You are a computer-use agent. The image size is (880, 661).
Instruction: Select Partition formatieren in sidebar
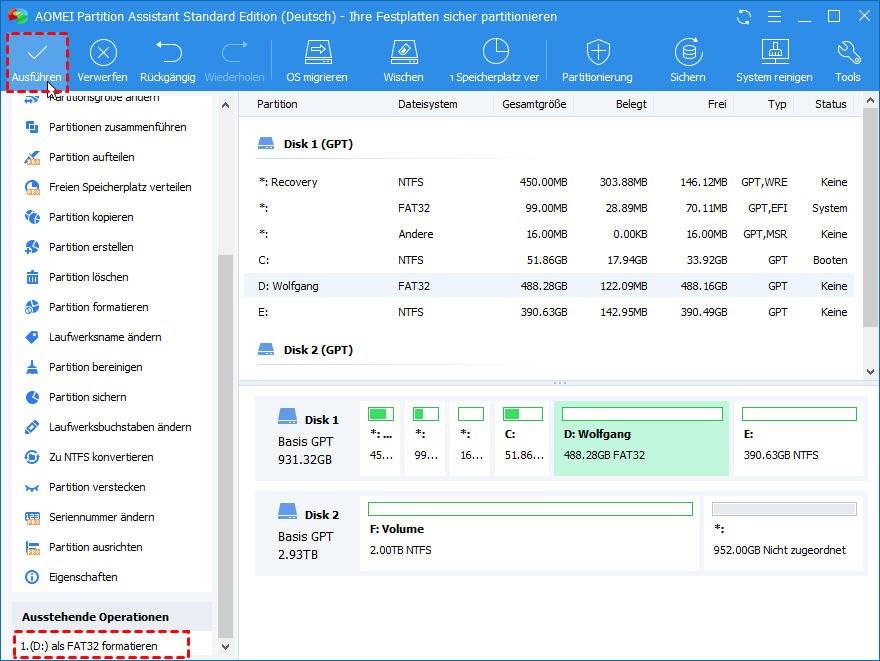click(112, 307)
